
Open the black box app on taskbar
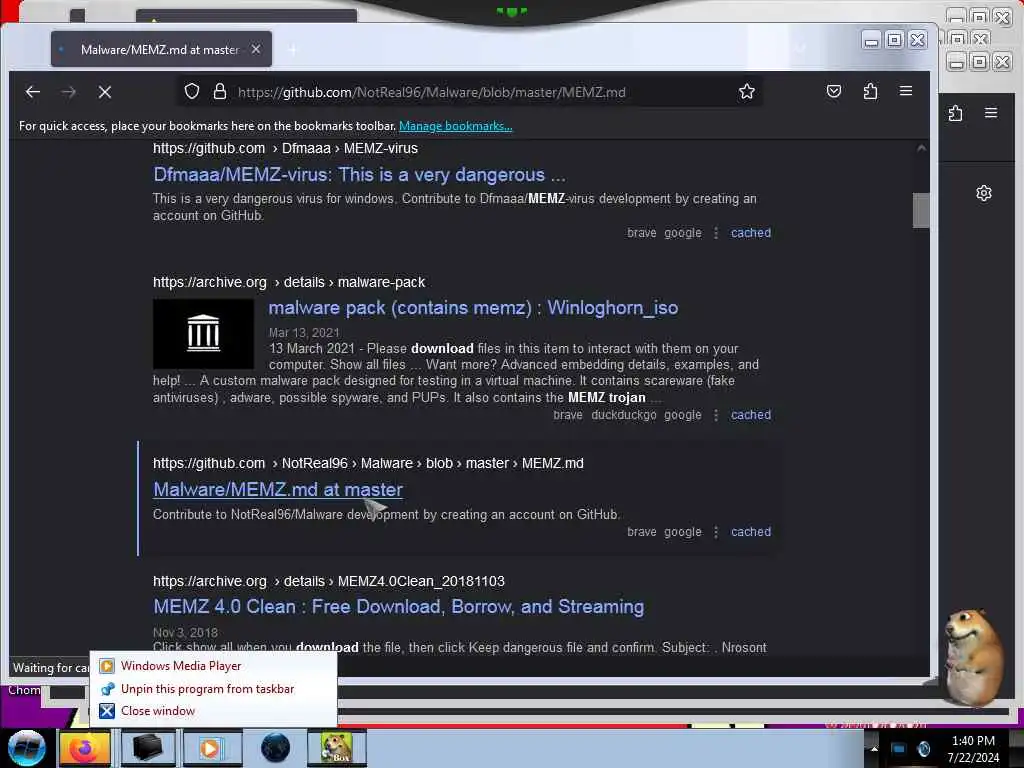pos(147,748)
